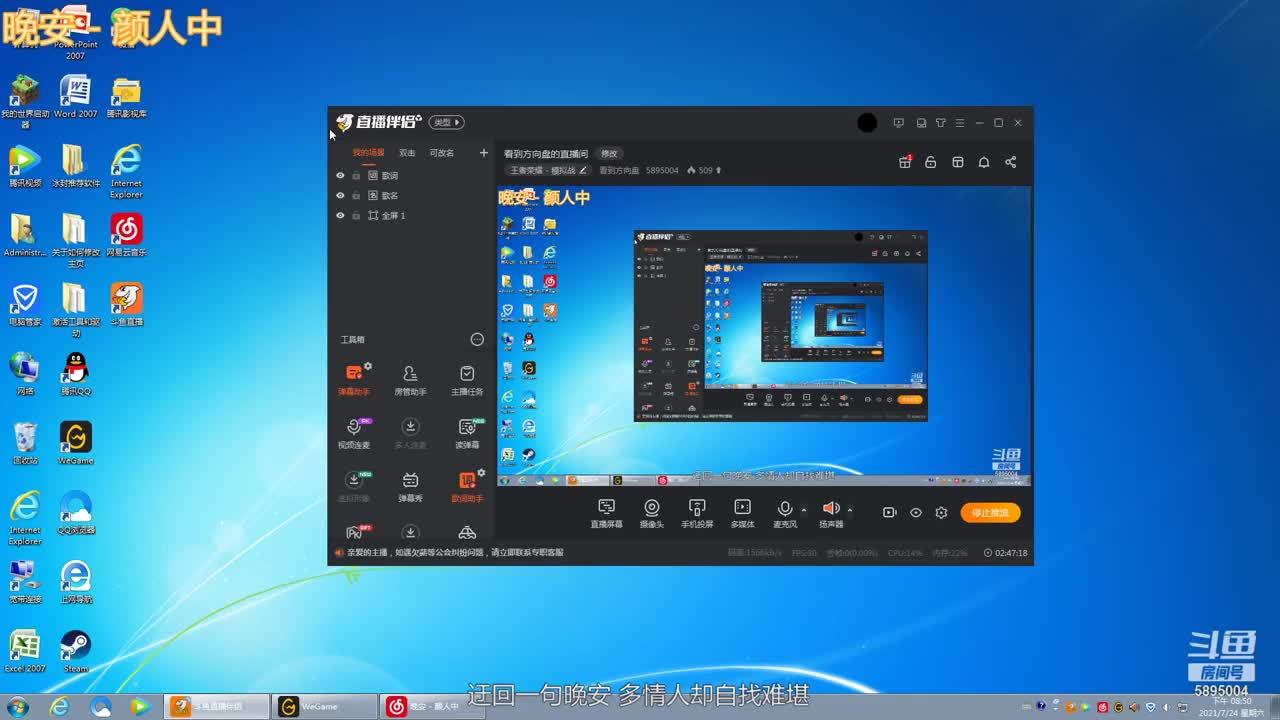Open the 歌词助手 settings gear
1280x720 pixels.
point(481,473)
